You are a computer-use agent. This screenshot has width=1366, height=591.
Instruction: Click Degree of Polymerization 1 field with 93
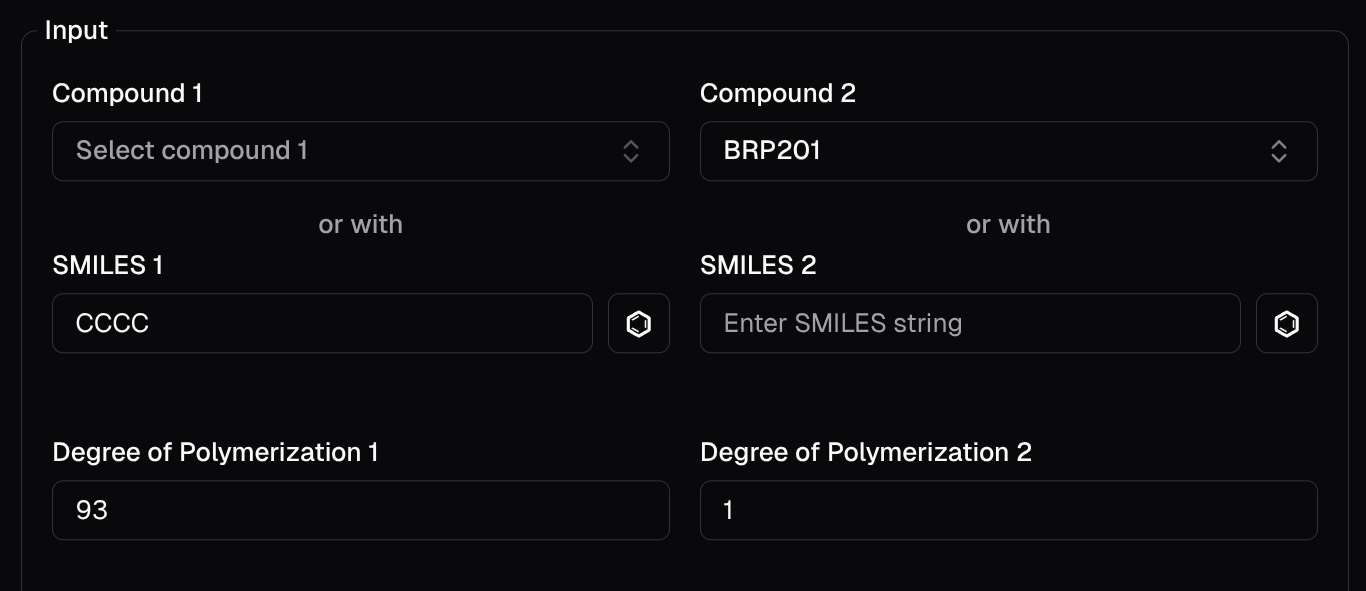(x=360, y=510)
